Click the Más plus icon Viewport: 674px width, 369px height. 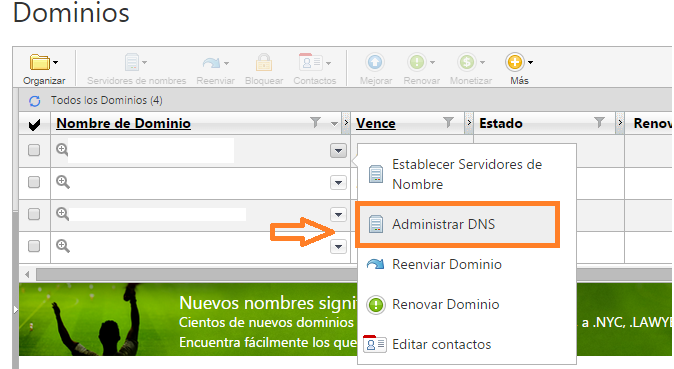(x=515, y=62)
